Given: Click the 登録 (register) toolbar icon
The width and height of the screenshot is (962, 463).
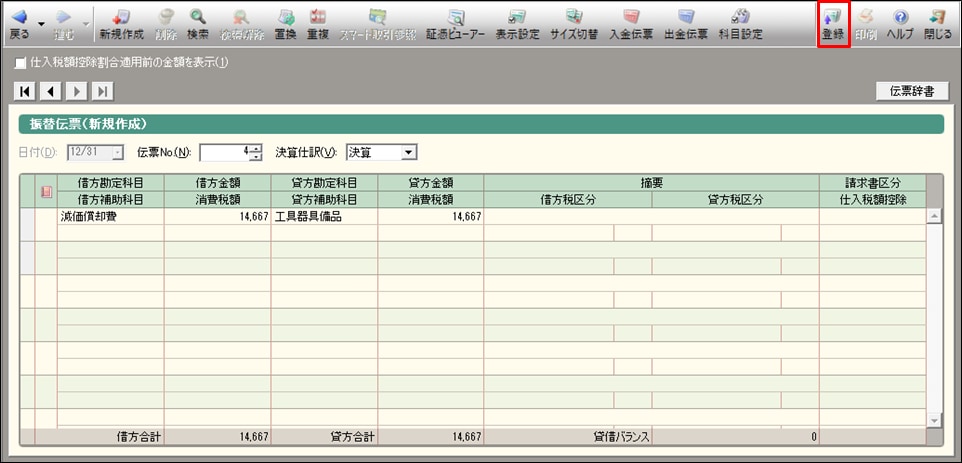Looking at the screenshot, I should point(833,23).
